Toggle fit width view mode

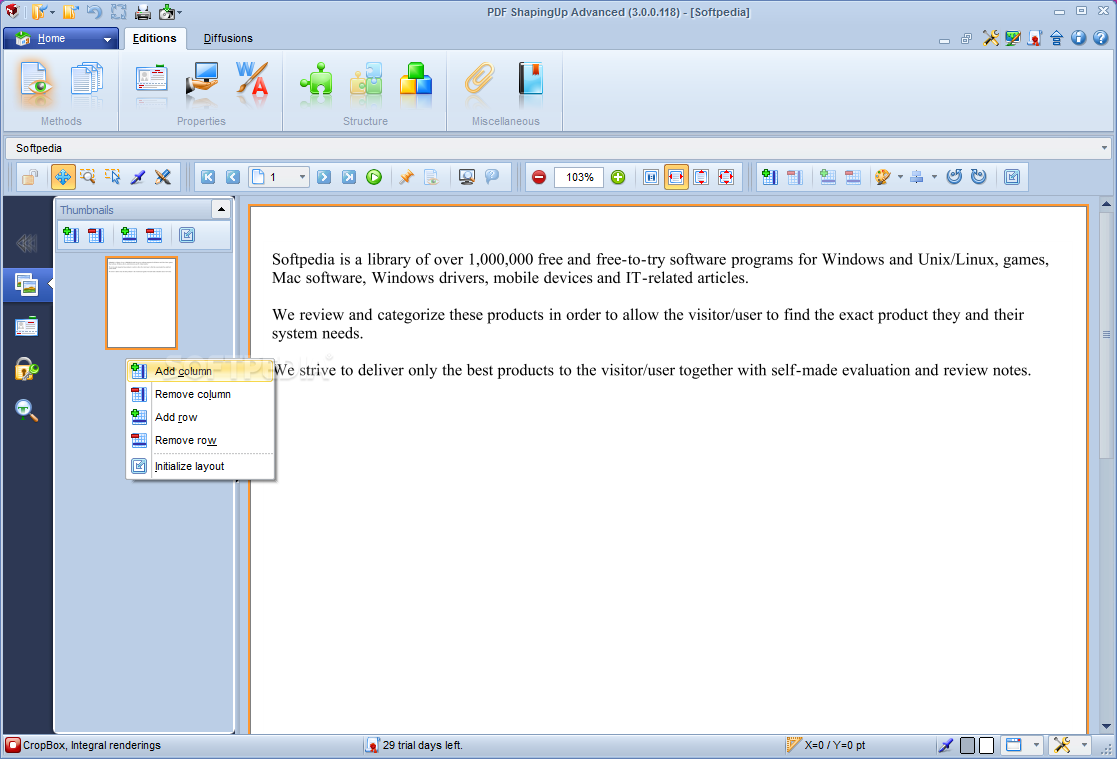(x=676, y=177)
